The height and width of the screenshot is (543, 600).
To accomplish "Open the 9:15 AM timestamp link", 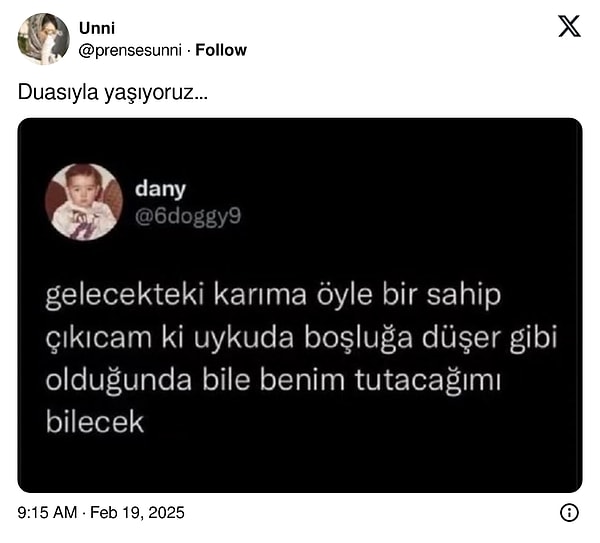I will click(x=47, y=512).
